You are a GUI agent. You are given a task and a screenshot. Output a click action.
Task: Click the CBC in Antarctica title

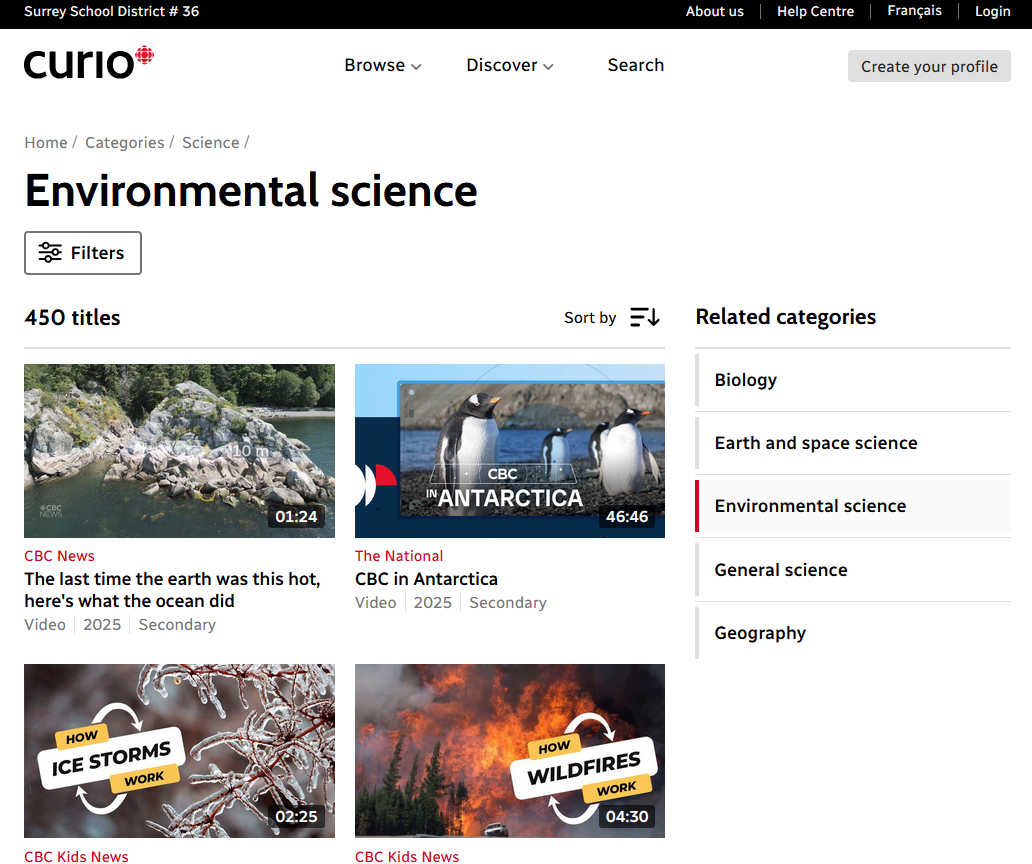426,579
